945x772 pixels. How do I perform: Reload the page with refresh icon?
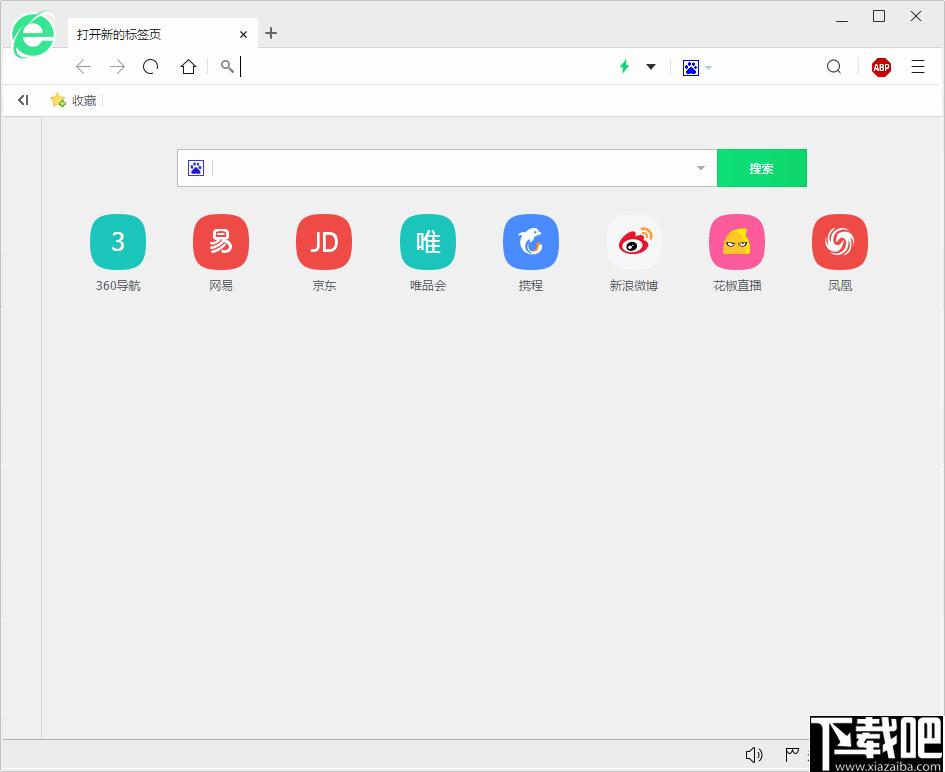coord(151,66)
